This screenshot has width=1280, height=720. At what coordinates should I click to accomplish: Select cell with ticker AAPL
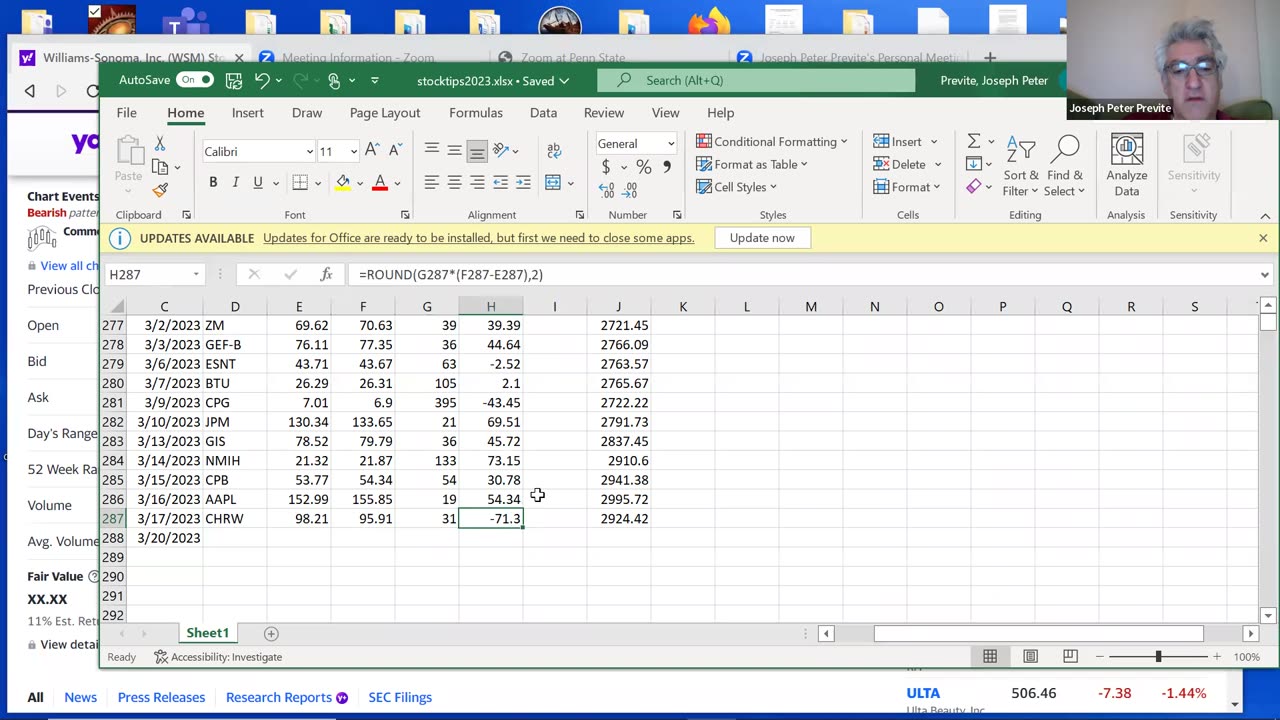coord(235,499)
